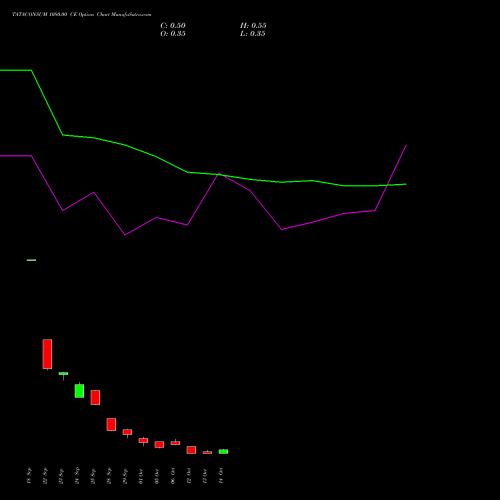The image size is (500, 500).
Task: Click the 29 Sep date label
Action: click(x=125, y=476)
